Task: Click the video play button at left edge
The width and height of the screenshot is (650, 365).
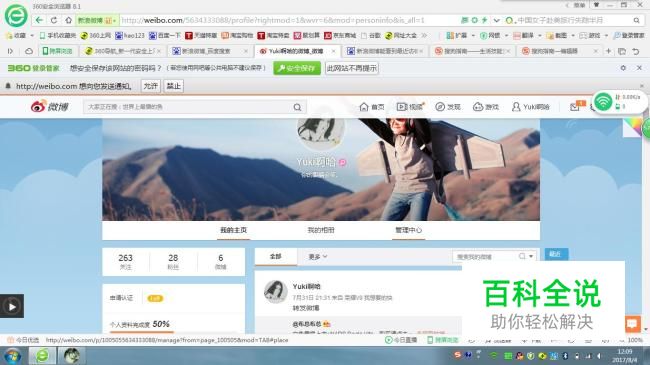Action: click(12, 306)
